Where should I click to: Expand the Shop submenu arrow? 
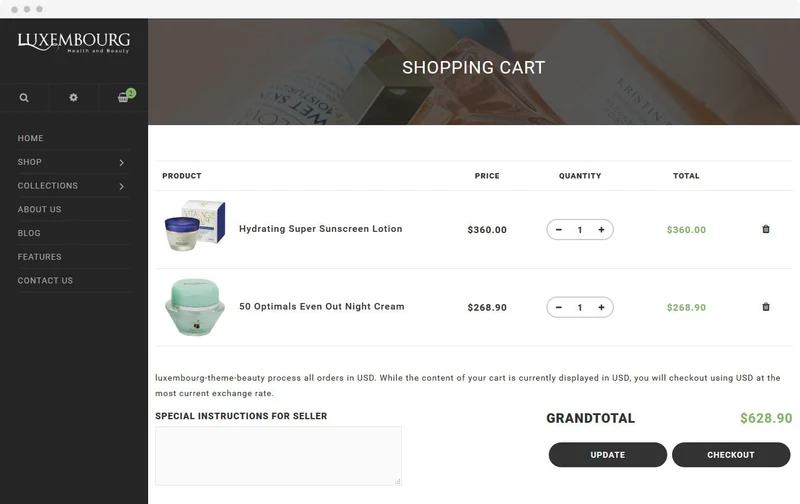point(121,162)
